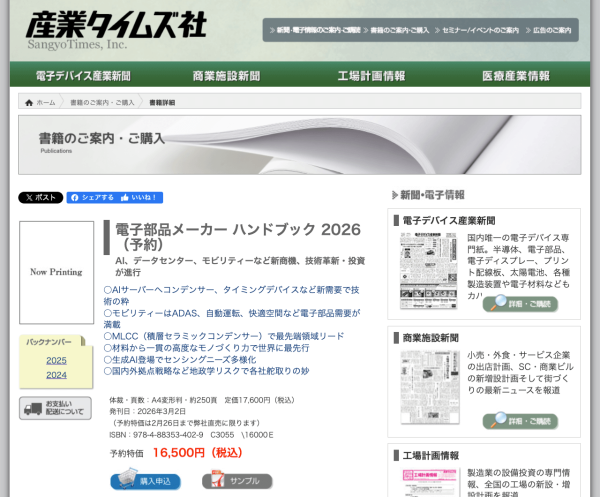Image resolution: width=600 pixels, height=497 pixels.
Task: Go to ホーム breadcrumb link
Action: click(46, 103)
